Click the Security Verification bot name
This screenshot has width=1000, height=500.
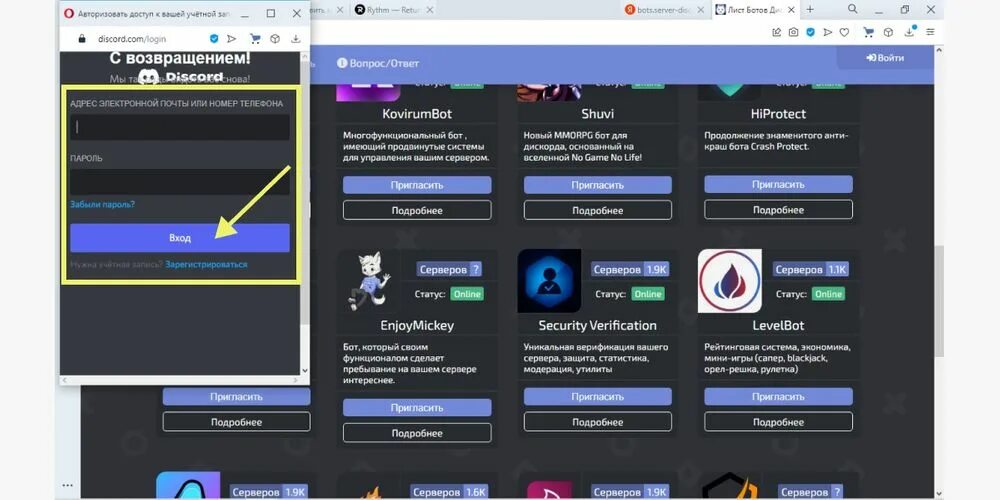(598, 325)
